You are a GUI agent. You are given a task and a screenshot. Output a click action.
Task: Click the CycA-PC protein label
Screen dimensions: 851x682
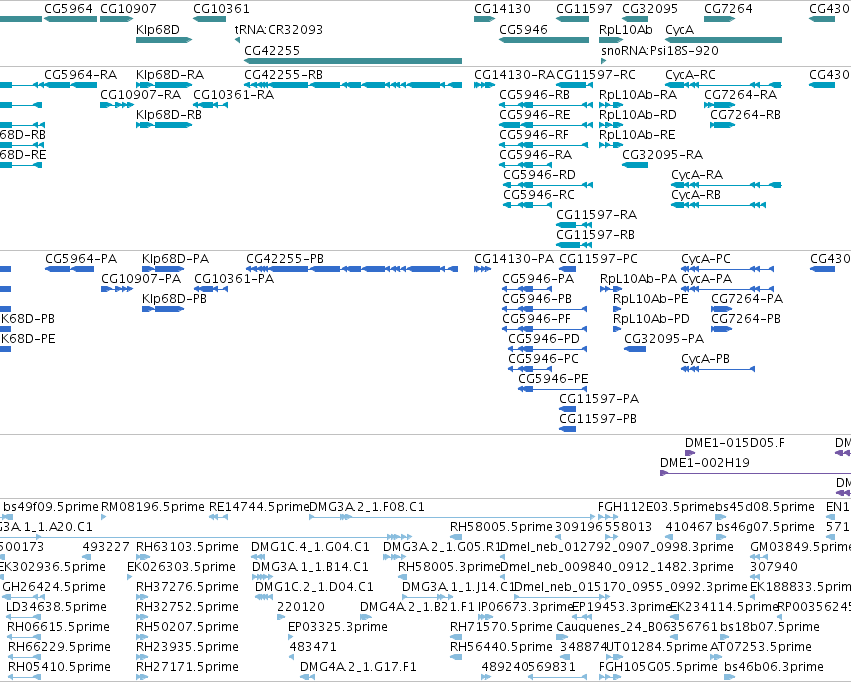tap(706, 259)
